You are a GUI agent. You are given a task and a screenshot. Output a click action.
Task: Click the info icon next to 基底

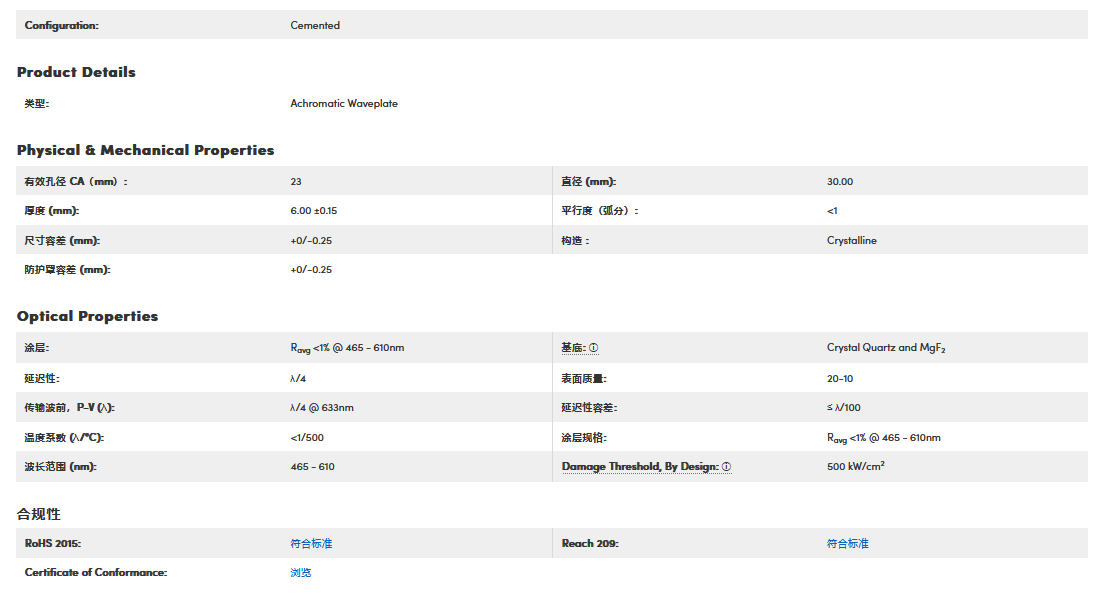[593, 348]
